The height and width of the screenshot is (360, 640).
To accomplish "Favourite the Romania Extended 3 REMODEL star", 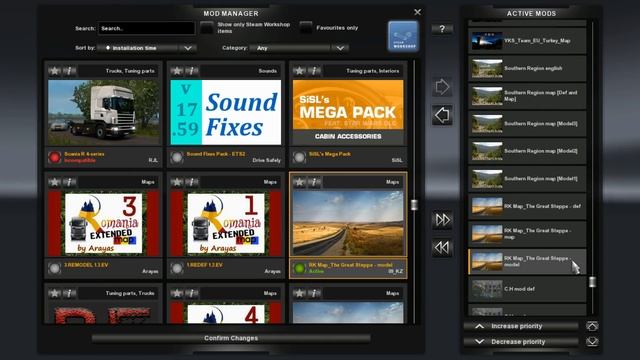I will pyautogui.click(x=54, y=182).
